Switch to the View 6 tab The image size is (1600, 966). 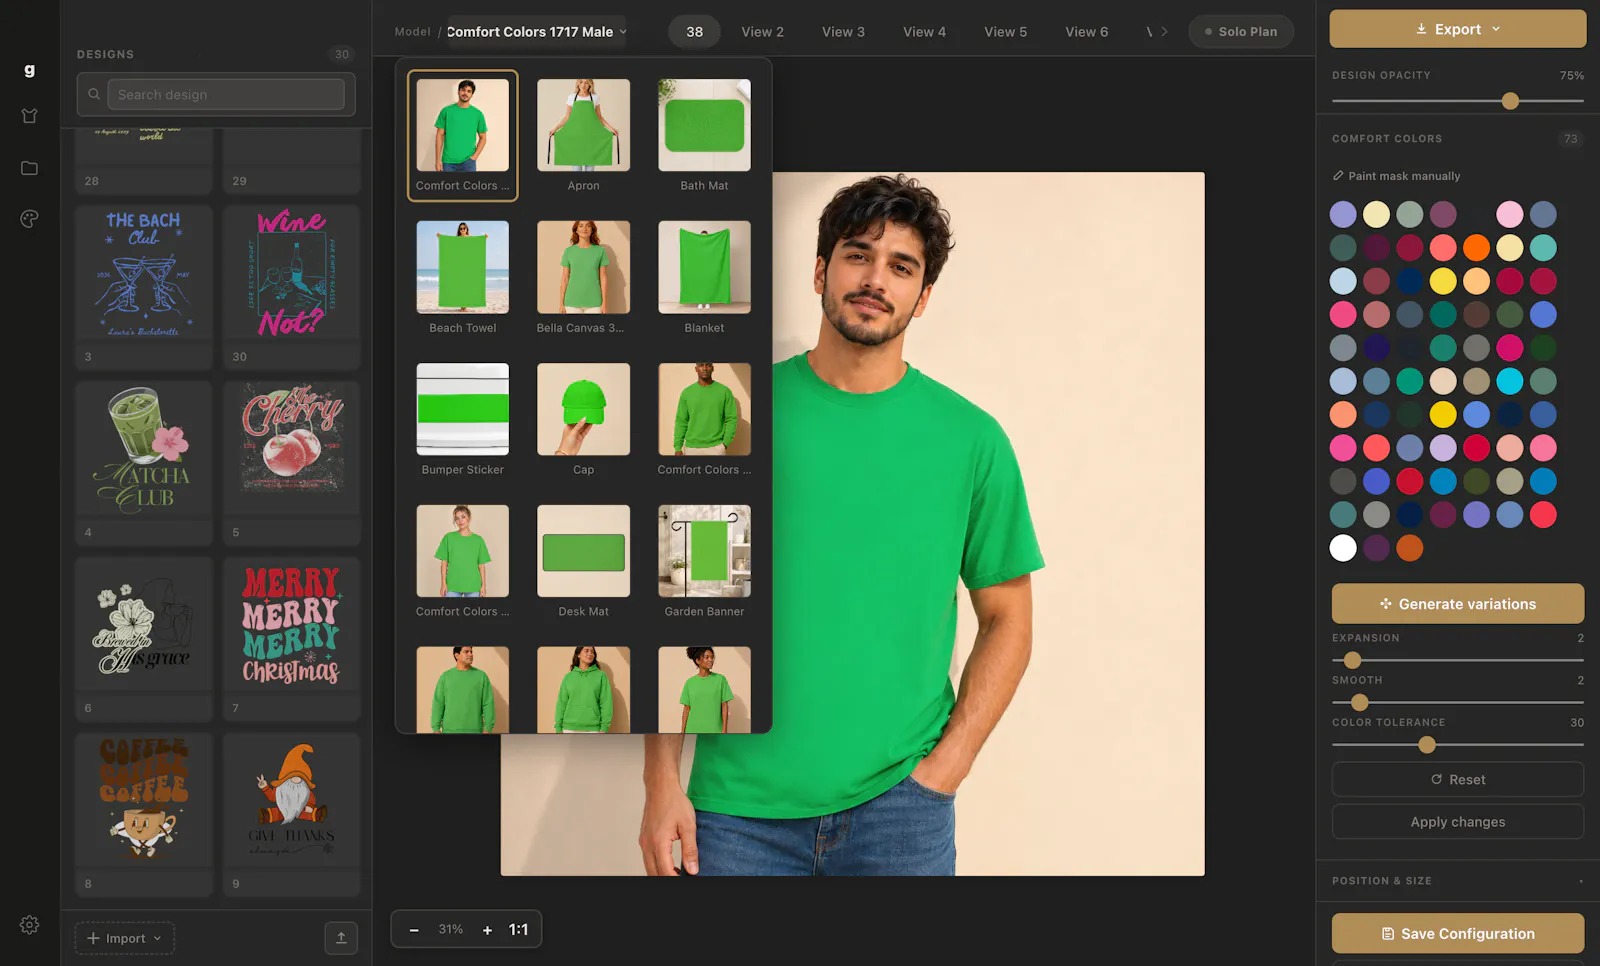[x=1086, y=32]
